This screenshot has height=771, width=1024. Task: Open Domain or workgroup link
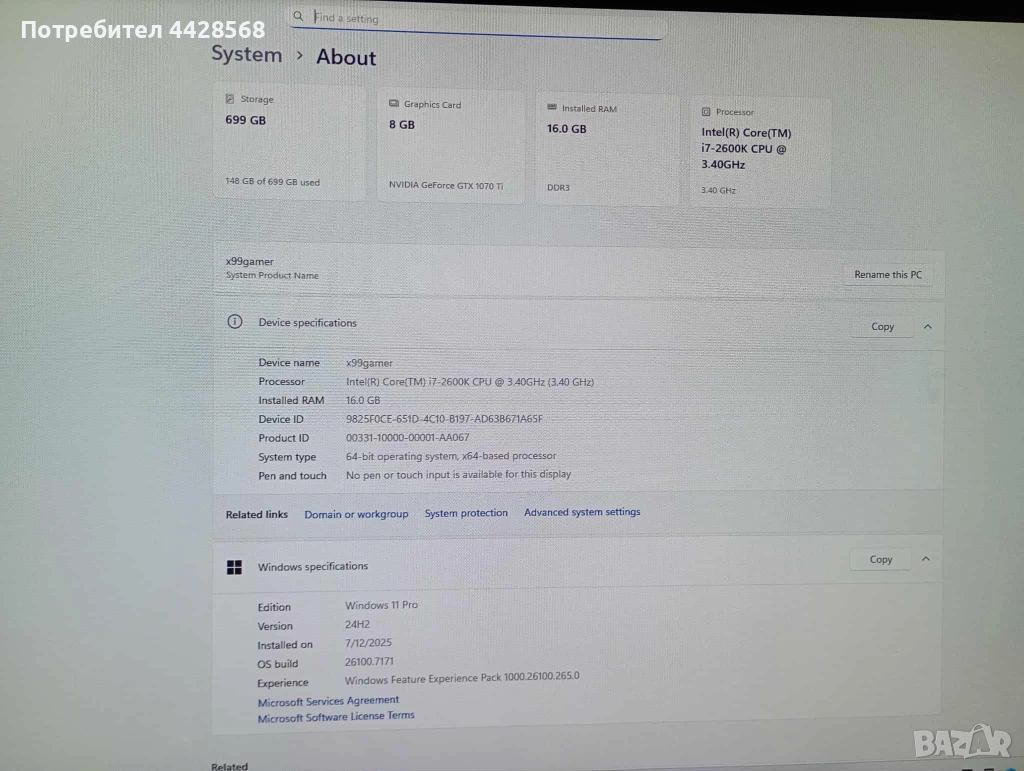tap(356, 514)
